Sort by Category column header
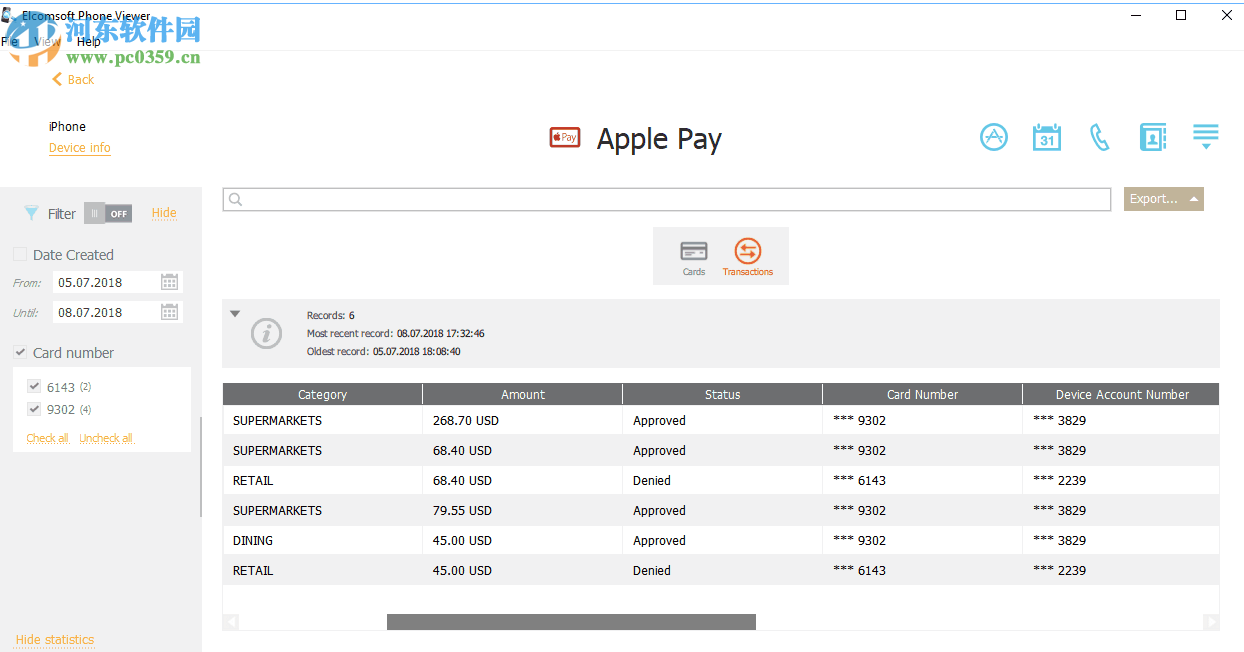 (322, 394)
